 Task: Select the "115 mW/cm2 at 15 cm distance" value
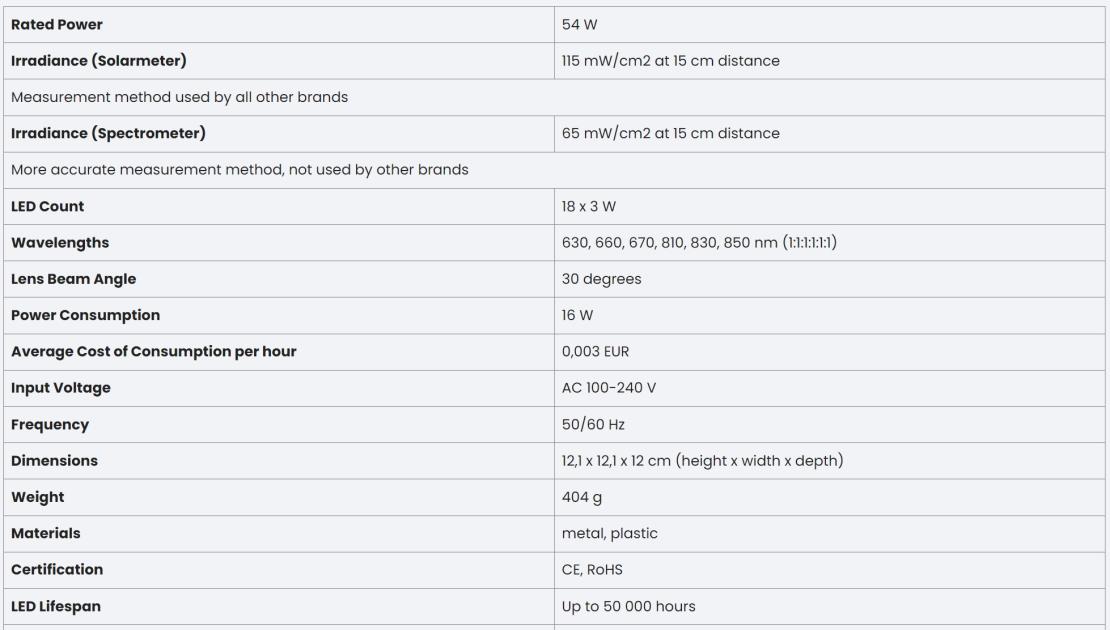pyautogui.click(x=670, y=61)
